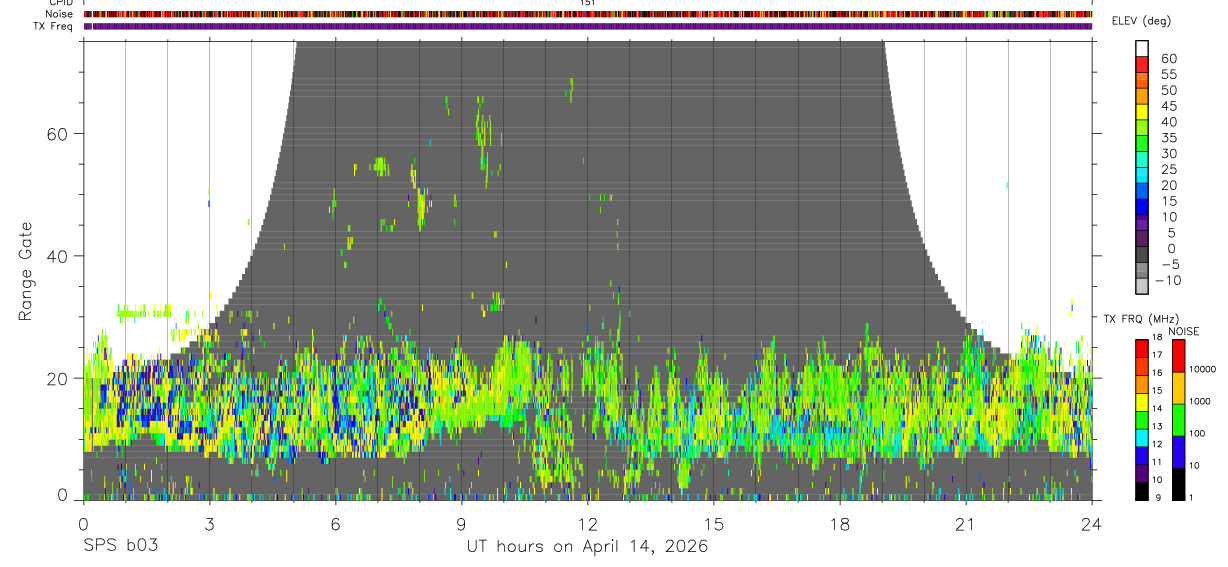Click the '−10' label on the ELEV scale
The width and height of the screenshot is (1228, 567).
[1168, 281]
